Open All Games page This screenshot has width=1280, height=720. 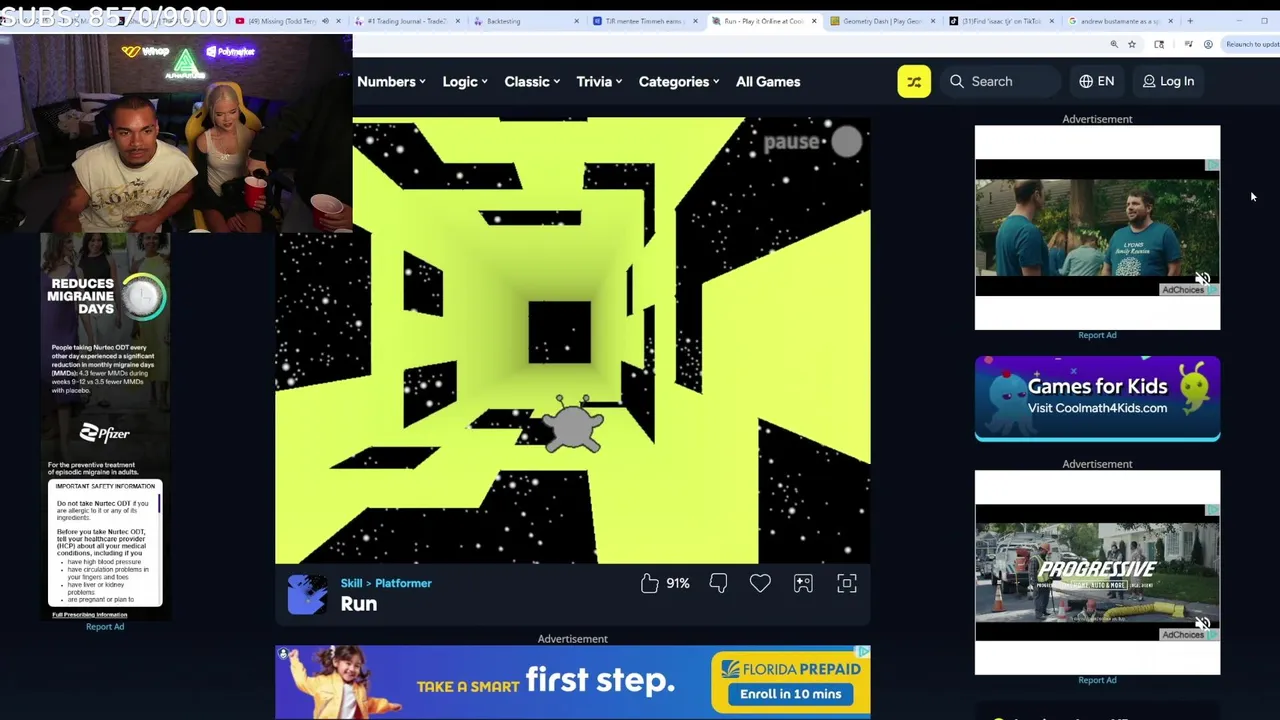[x=768, y=82]
